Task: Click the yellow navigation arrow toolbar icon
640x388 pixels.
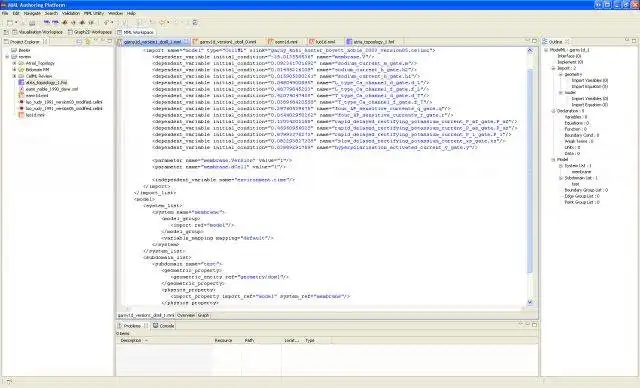Action: [x=163, y=22]
